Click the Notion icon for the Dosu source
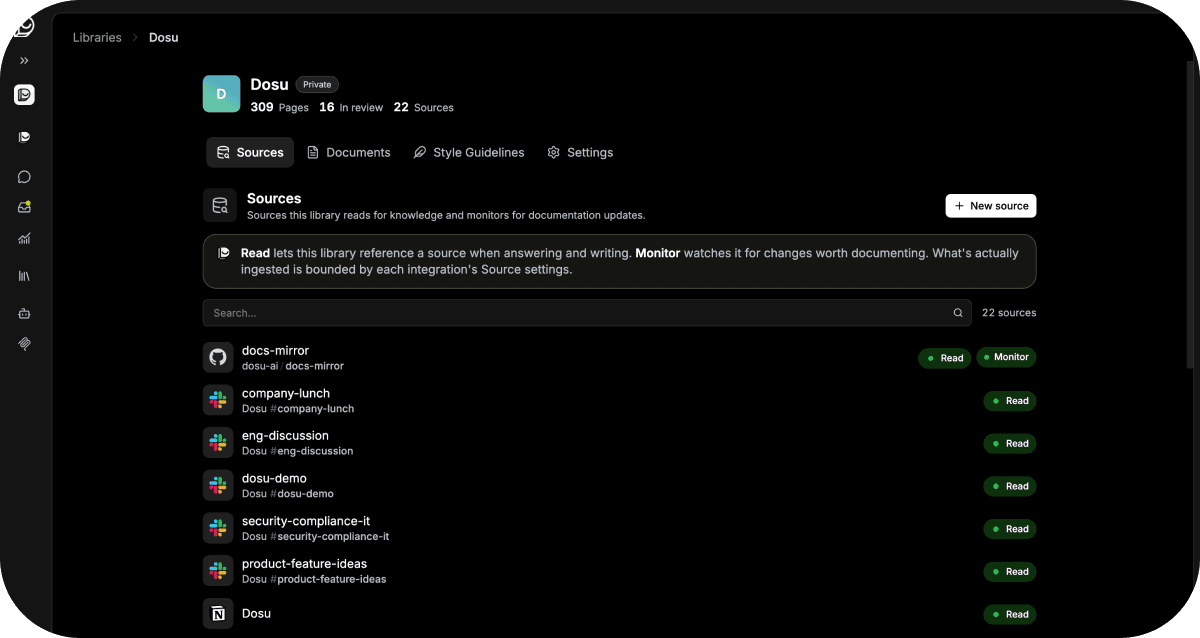This screenshot has width=1200, height=638. (218, 613)
